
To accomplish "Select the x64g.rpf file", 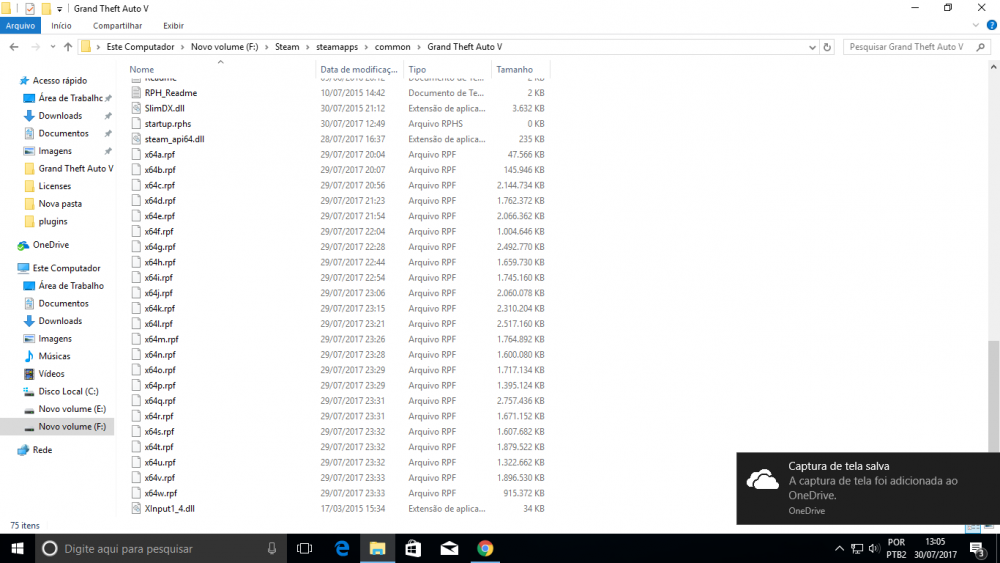I will point(159,247).
